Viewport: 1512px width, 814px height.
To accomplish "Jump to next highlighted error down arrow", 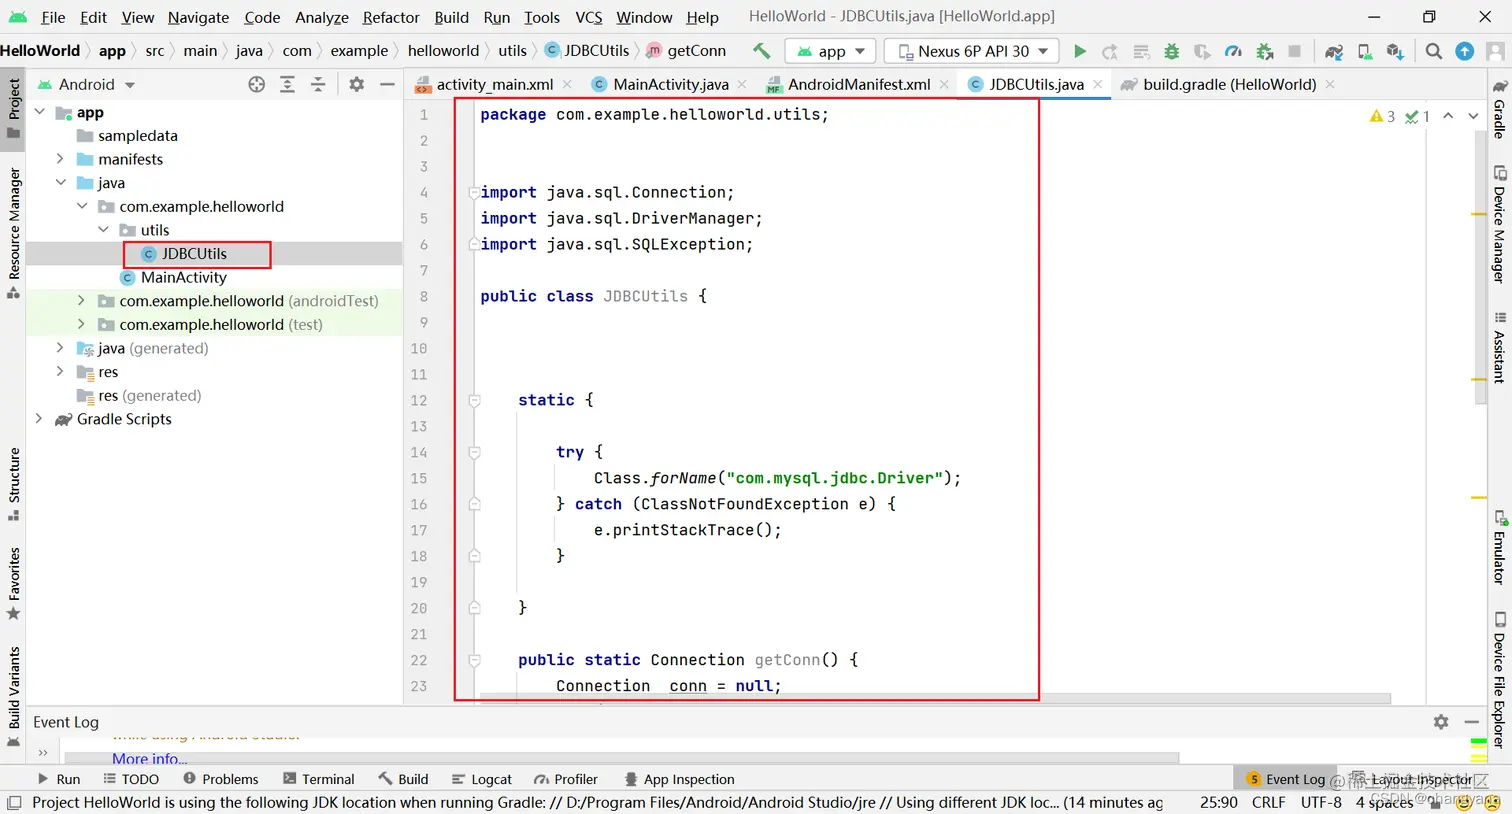I will pos(1473,116).
